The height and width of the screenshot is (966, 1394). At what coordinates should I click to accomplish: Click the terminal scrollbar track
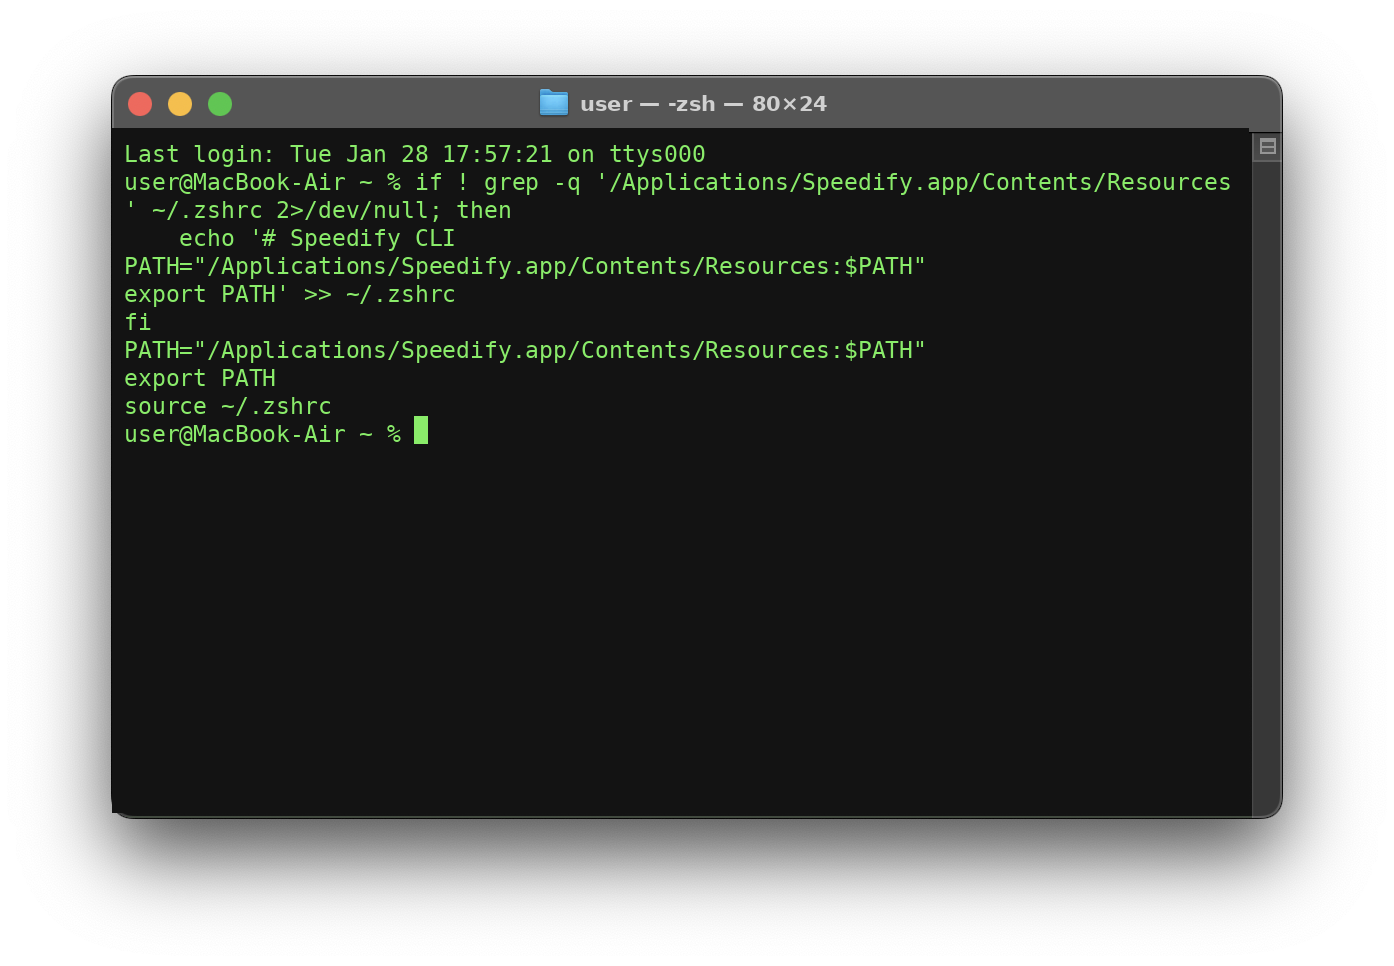pyautogui.click(x=1267, y=490)
